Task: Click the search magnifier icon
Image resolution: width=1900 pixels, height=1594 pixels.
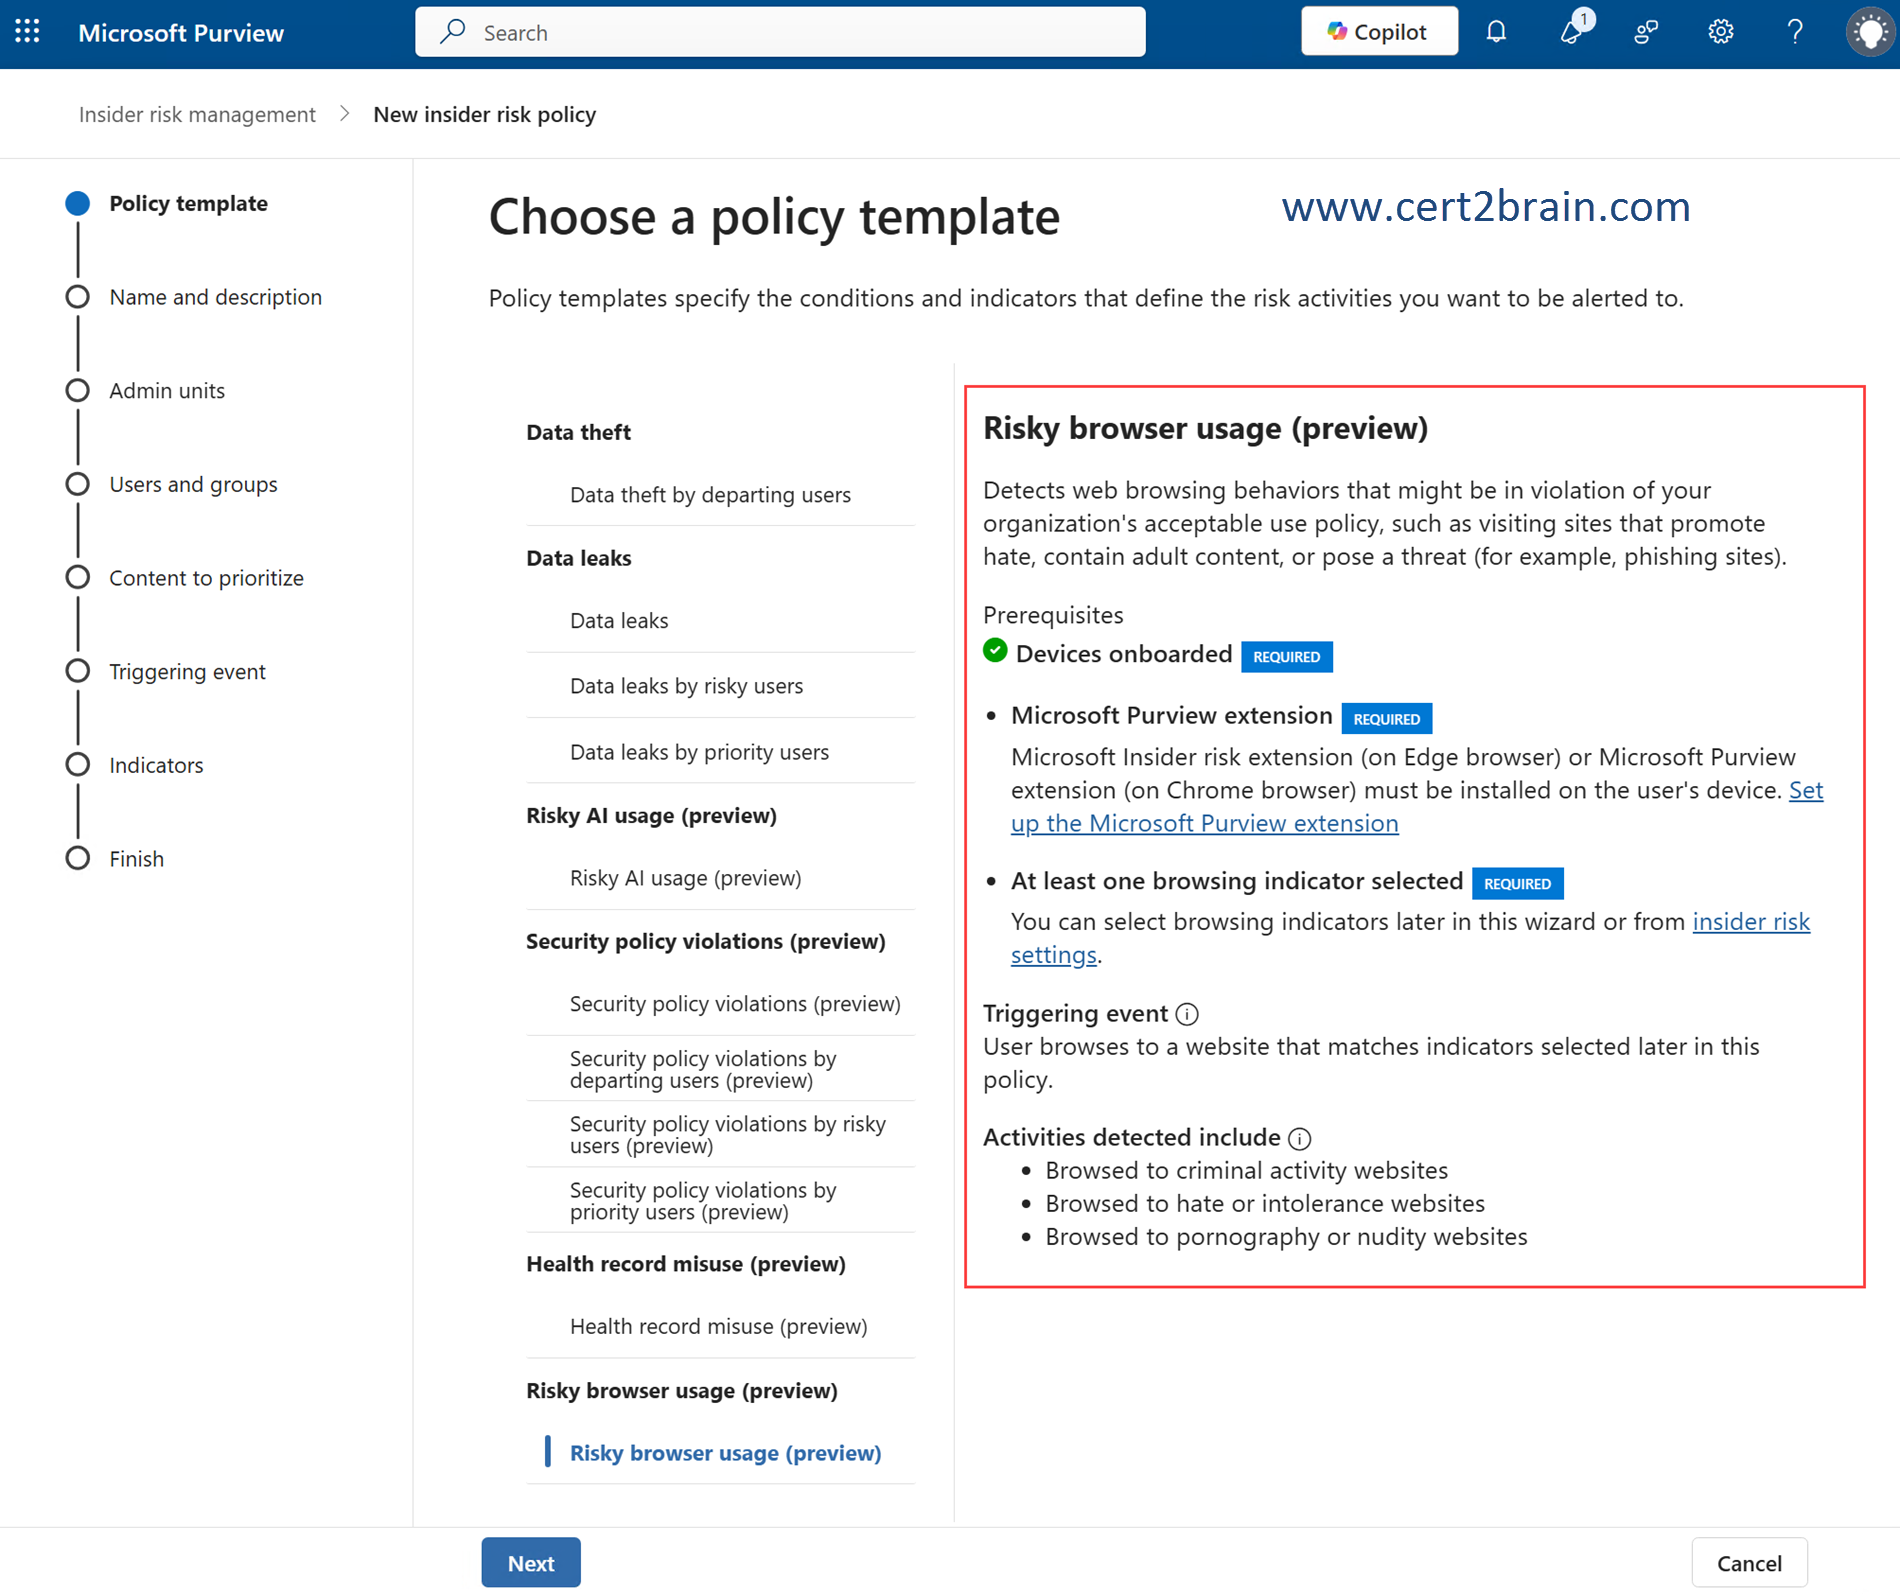Action: coord(453,31)
